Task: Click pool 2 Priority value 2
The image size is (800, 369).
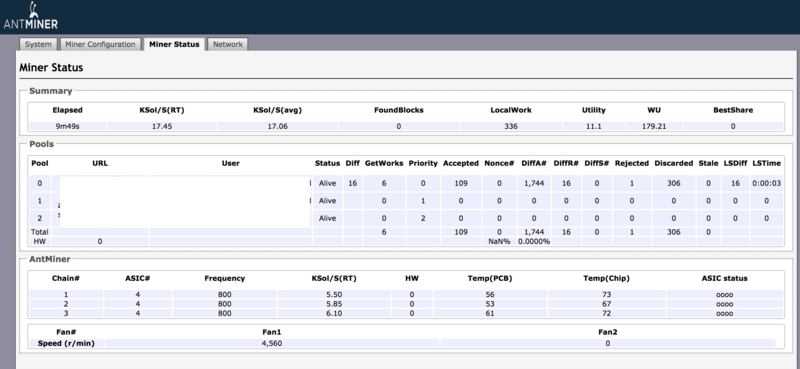Action: point(423,218)
